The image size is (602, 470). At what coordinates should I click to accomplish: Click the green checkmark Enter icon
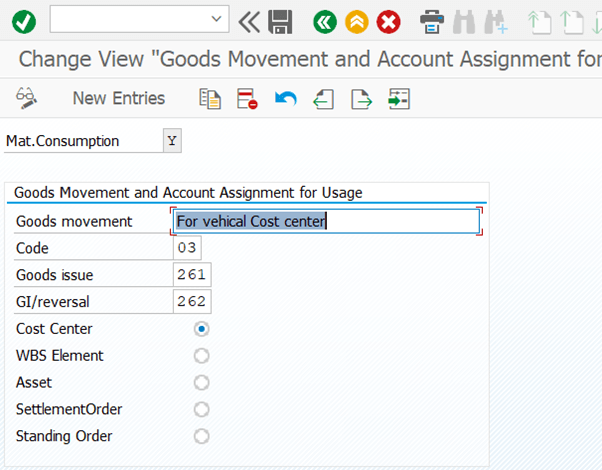24,22
